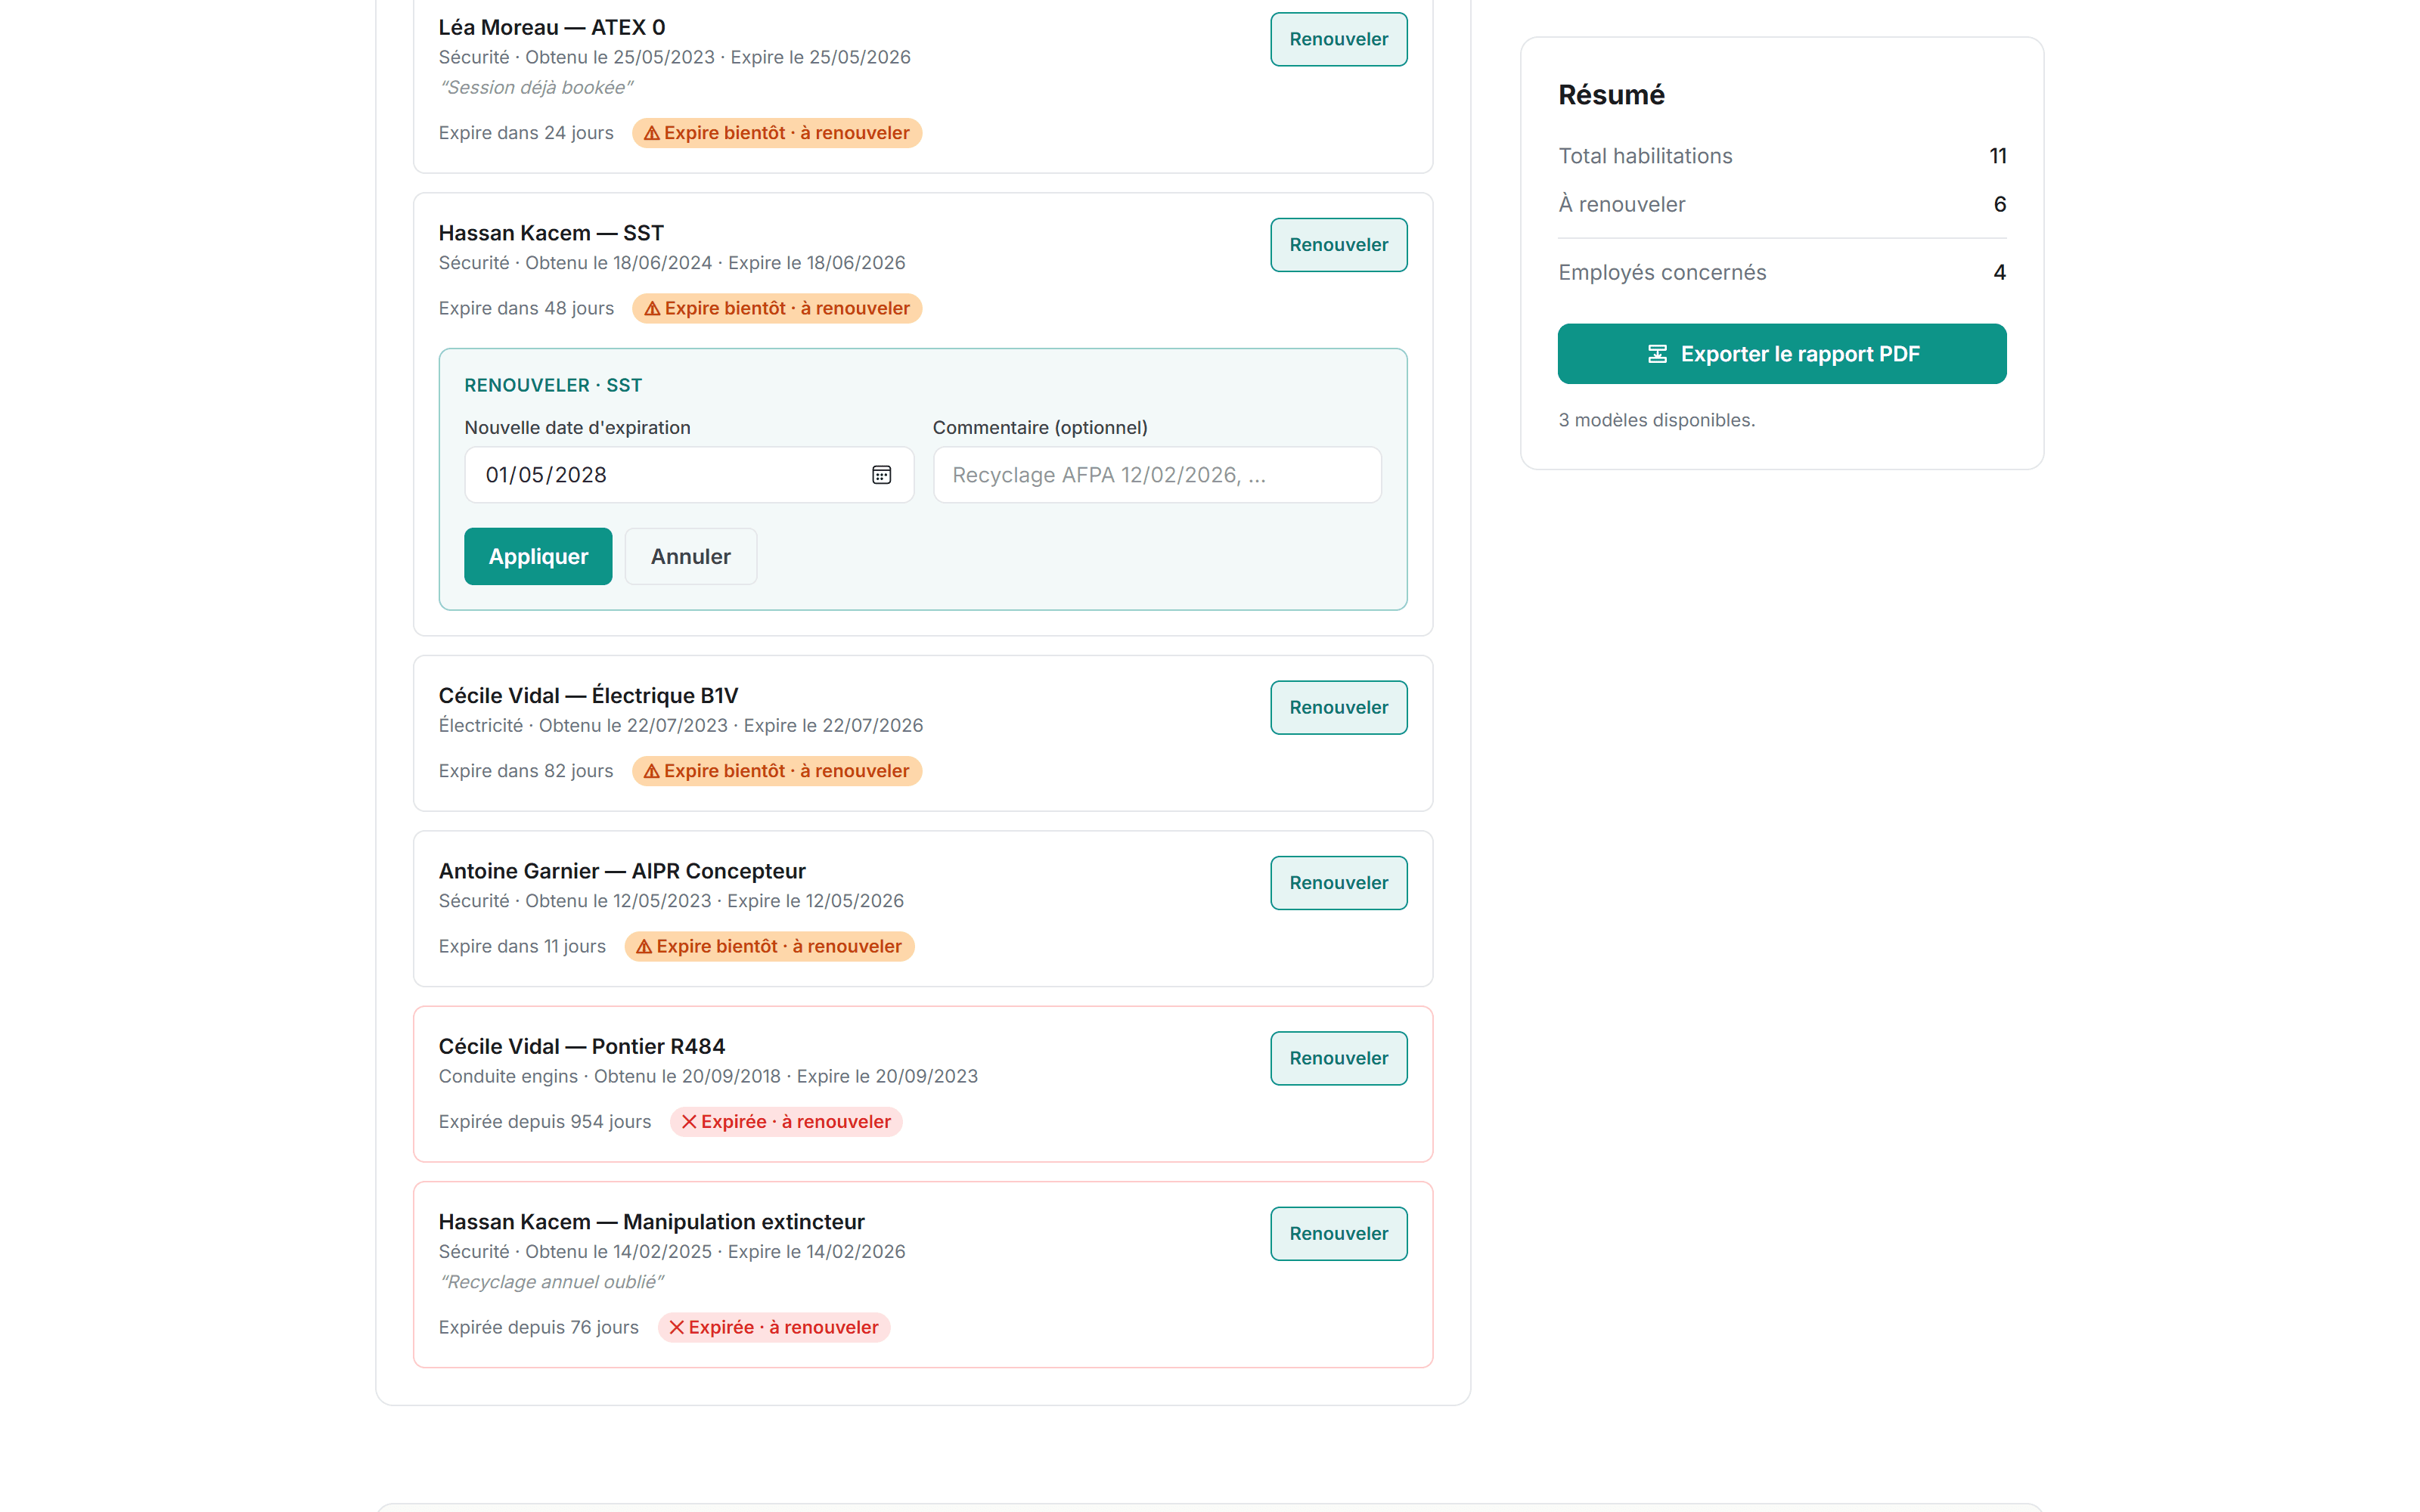Image resolution: width=2420 pixels, height=1512 pixels.
Task: Click the warning icon on the AIPR Concepteur badge
Action: [644, 946]
